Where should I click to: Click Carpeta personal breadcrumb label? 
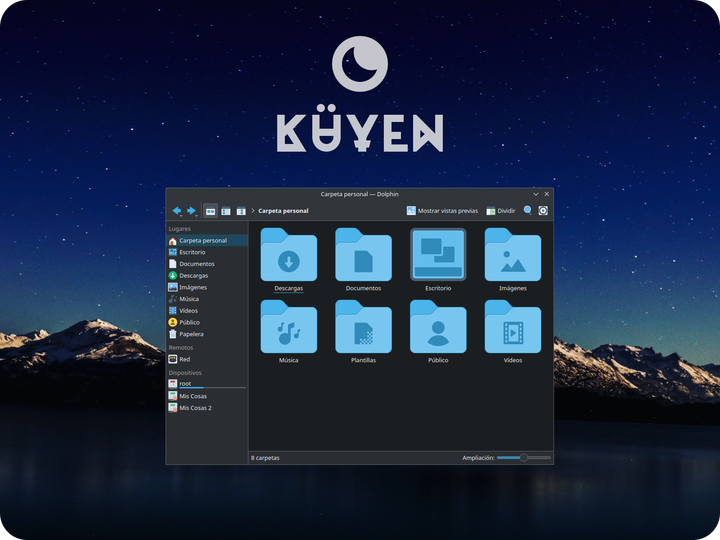pos(283,211)
